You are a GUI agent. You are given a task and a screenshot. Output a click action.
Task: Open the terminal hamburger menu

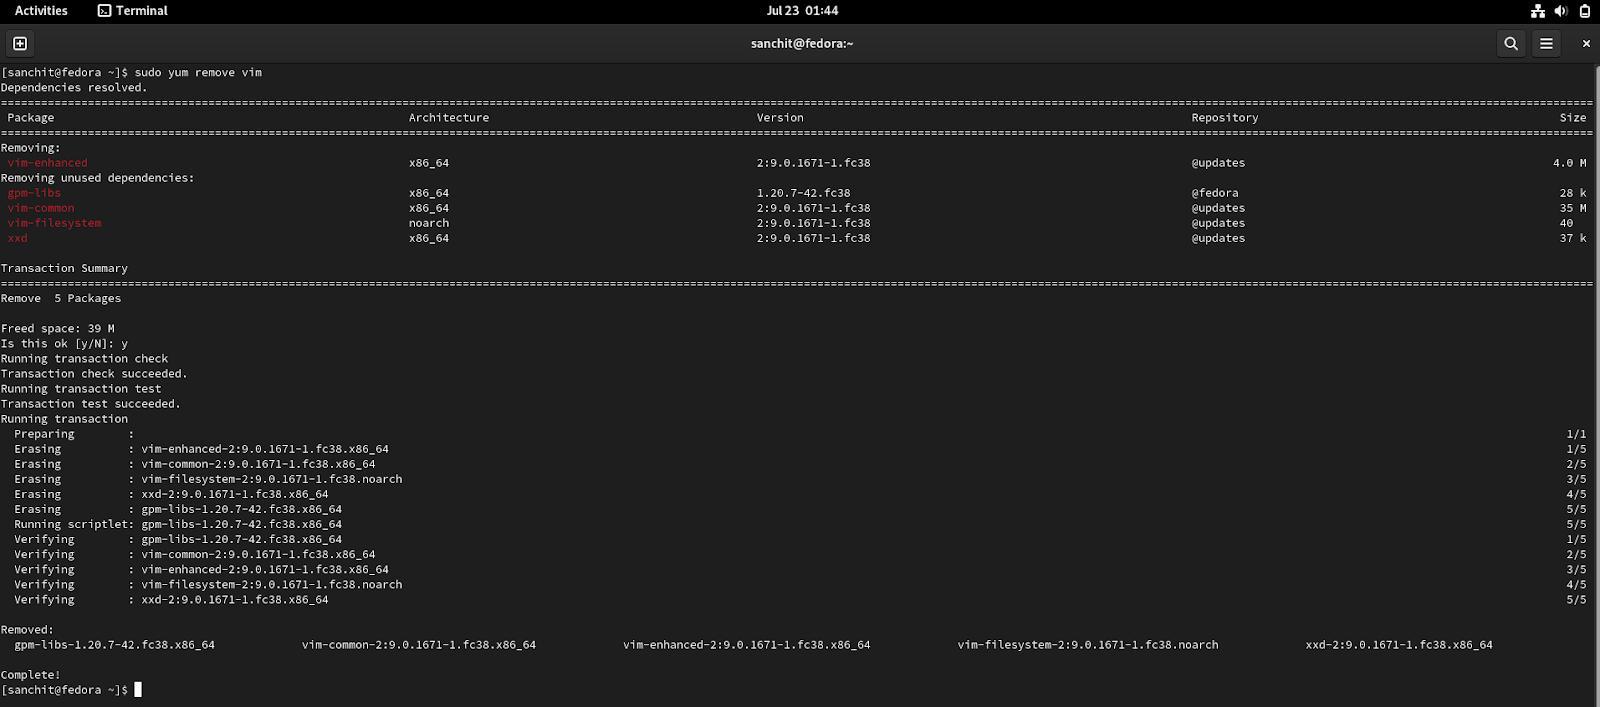tap(1546, 43)
